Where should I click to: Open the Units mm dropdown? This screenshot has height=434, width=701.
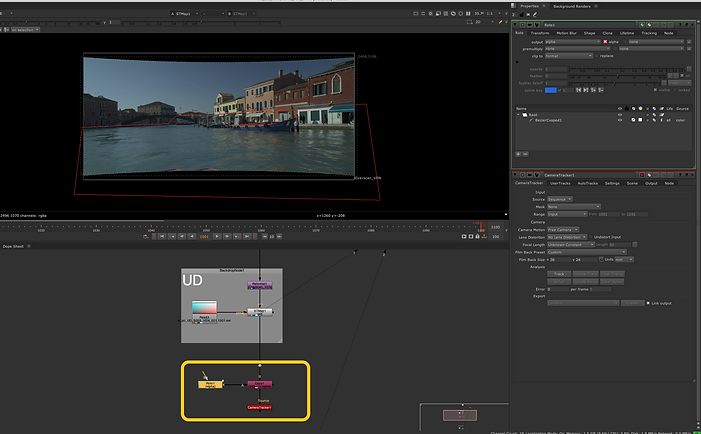624,260
